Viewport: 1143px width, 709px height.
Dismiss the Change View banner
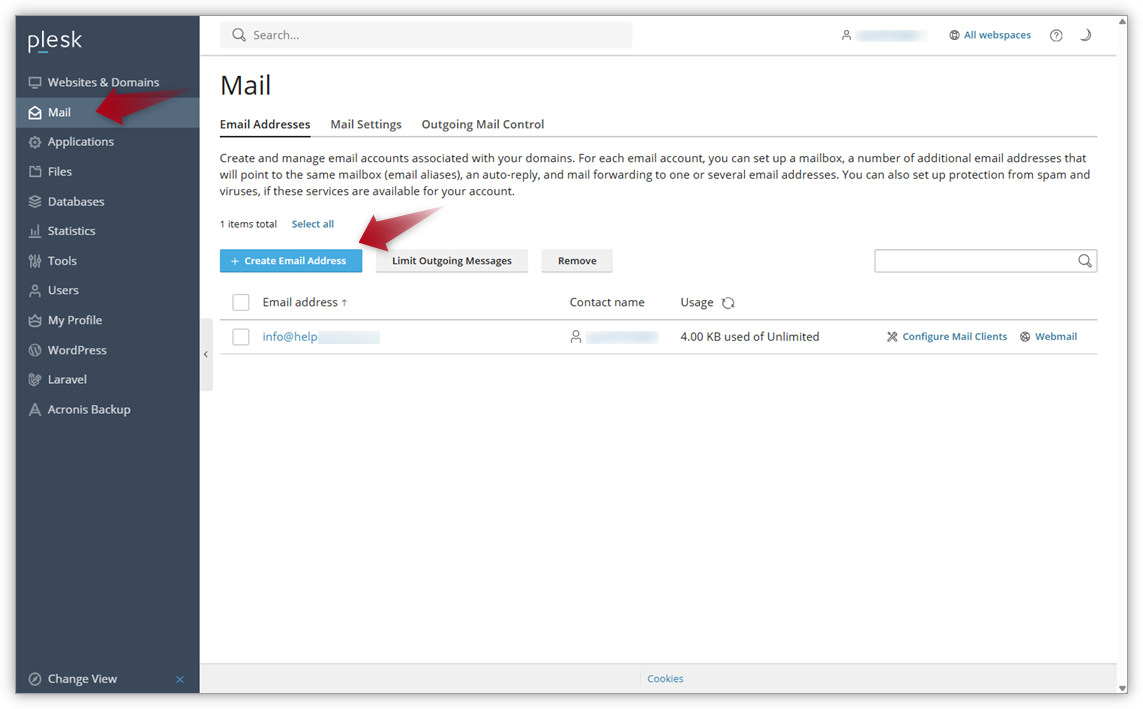tap(180, 679)
